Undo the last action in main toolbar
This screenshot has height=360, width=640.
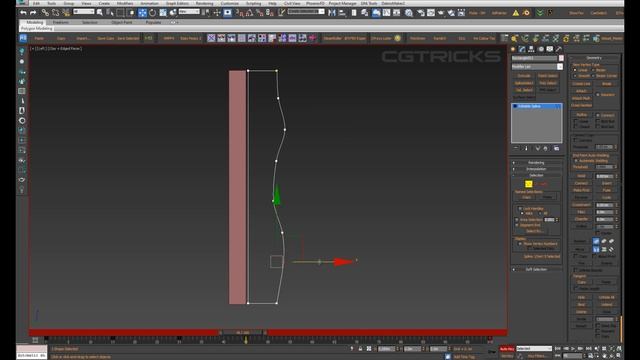click(x=23, y=13)
